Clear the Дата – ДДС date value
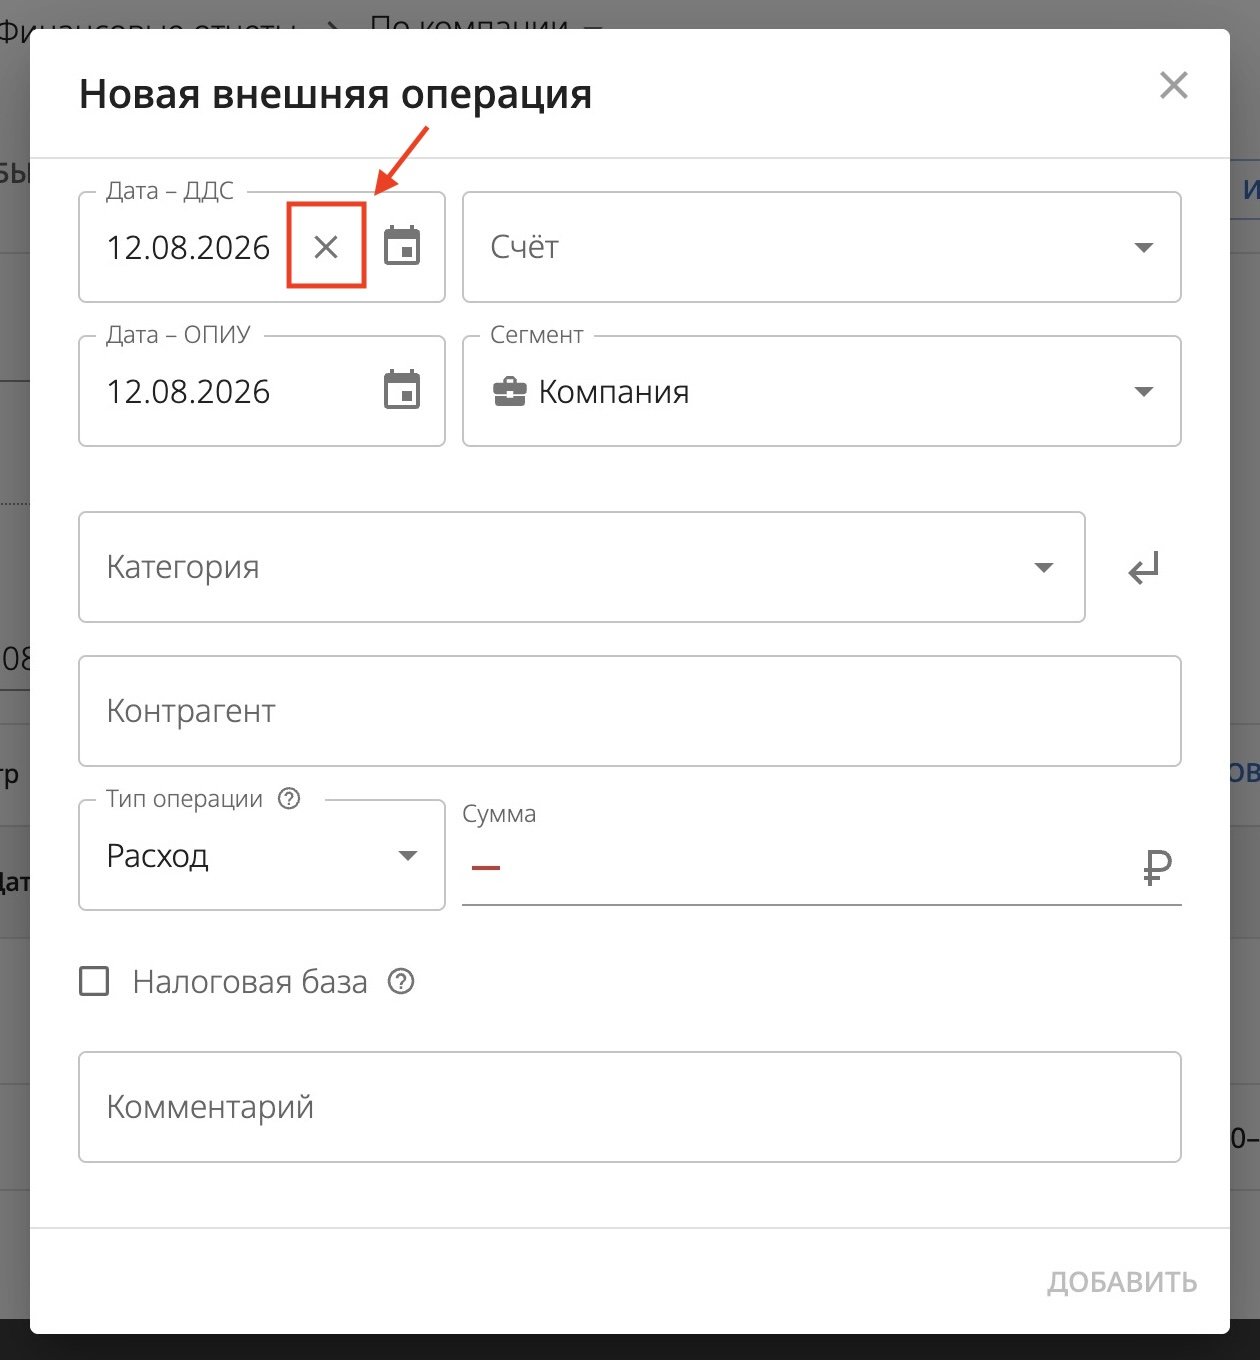 pos(326,247)
